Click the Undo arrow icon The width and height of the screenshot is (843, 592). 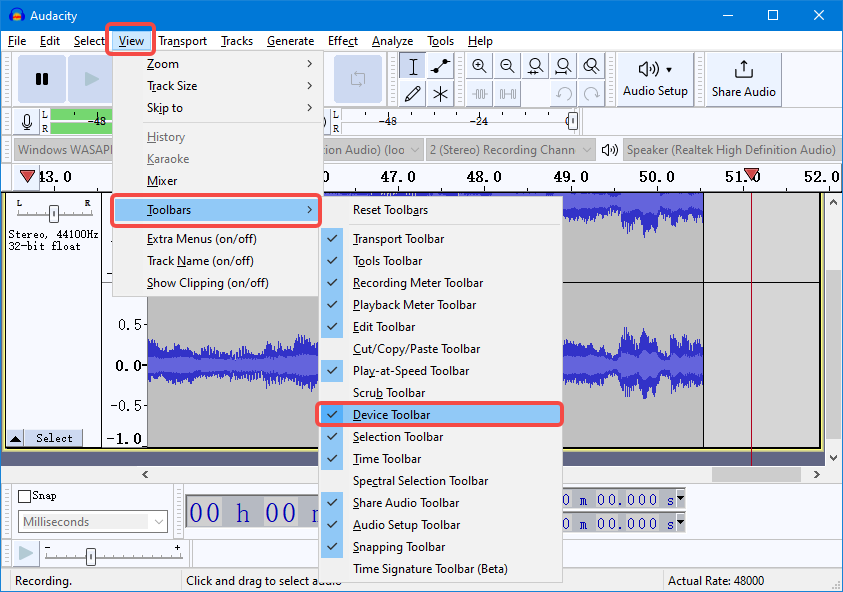coord(563,94)
